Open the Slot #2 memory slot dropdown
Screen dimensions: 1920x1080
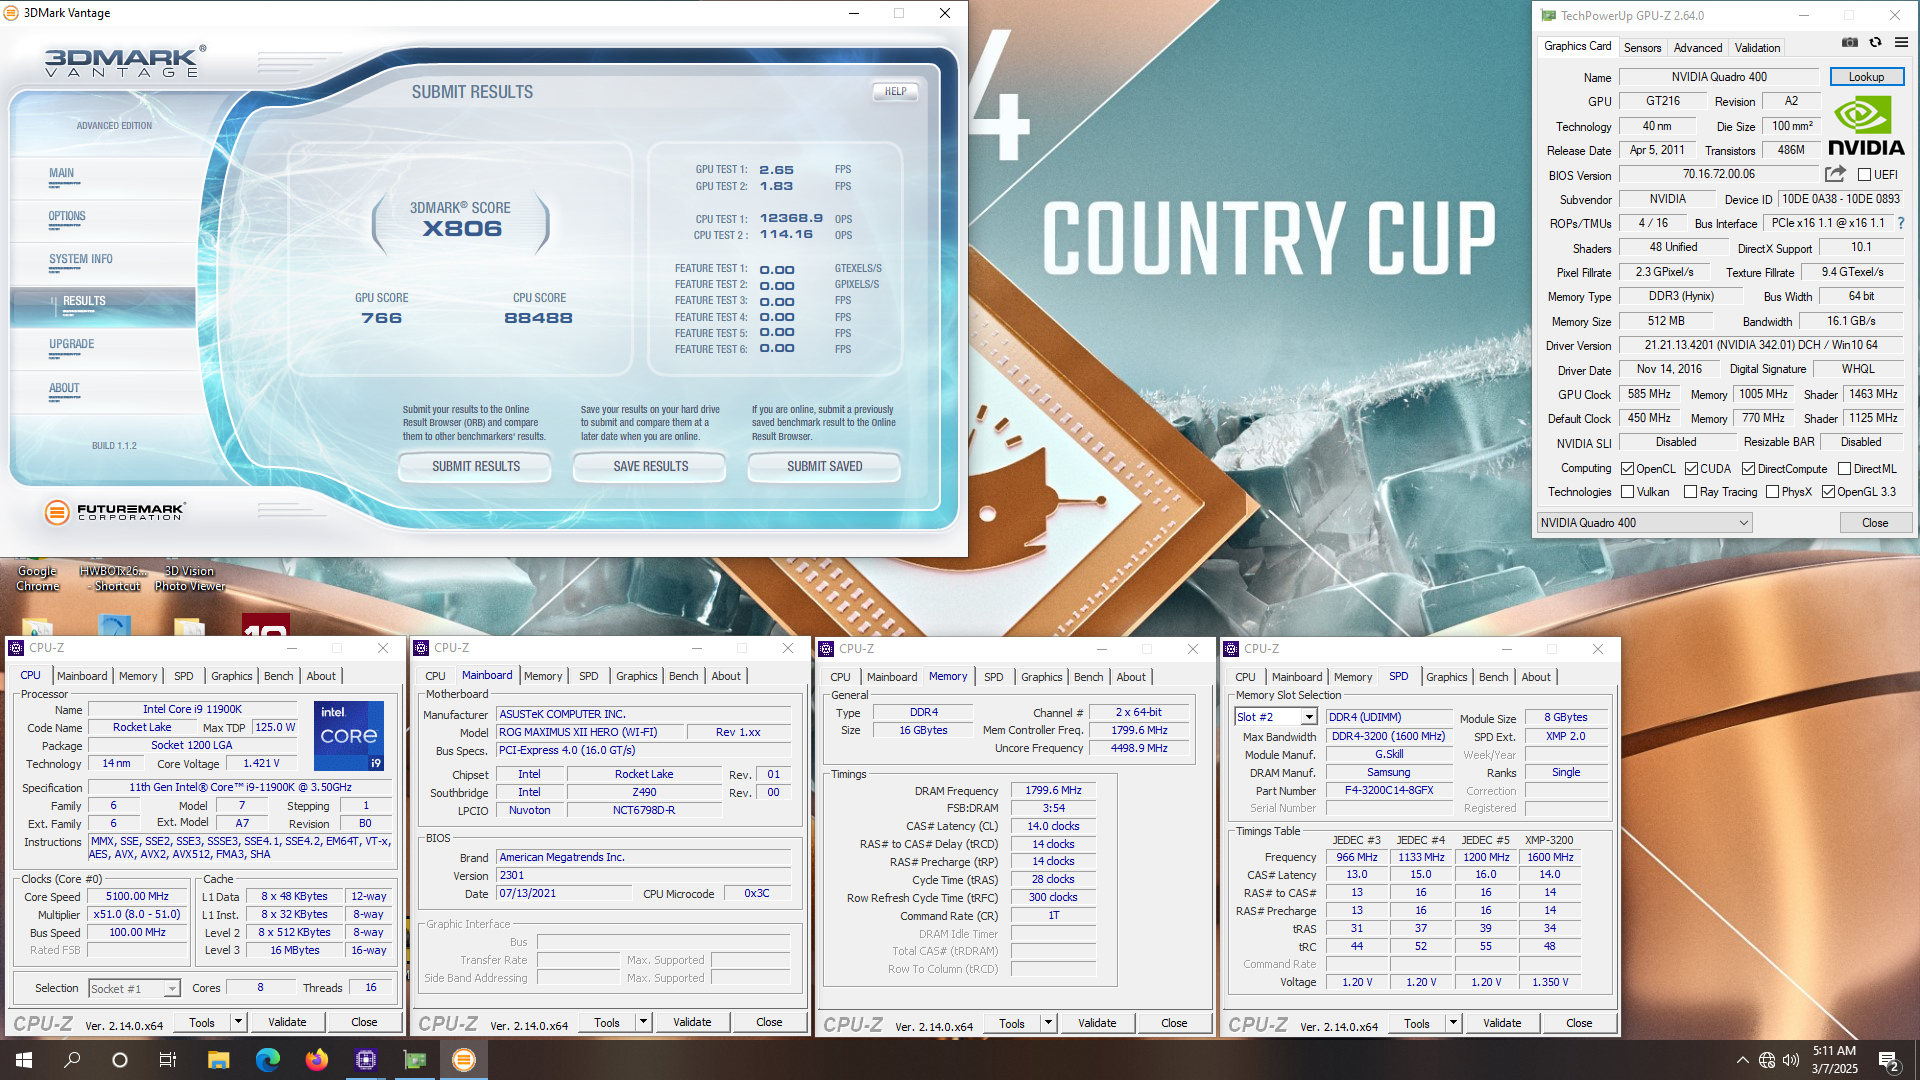(1275, 716)
